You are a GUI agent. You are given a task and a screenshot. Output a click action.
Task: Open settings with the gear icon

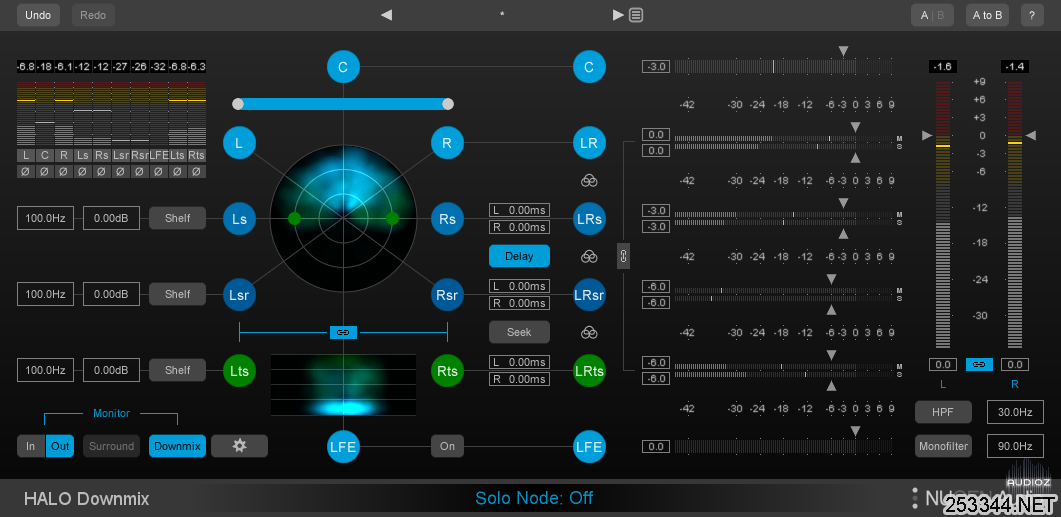[x=240, y=446]
